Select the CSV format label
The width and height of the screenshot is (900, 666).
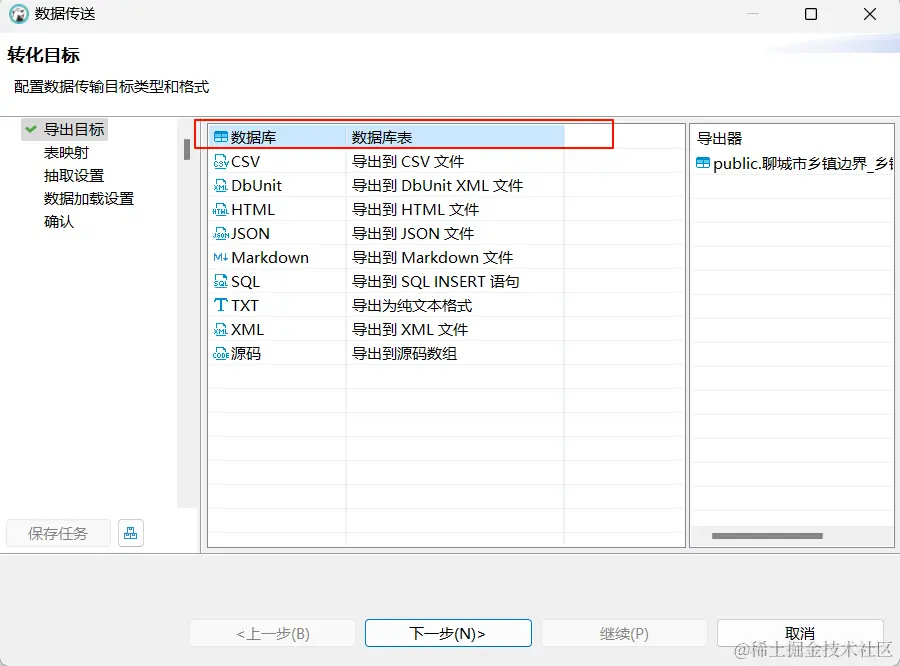pyautogui.click(x=246, y=162)
